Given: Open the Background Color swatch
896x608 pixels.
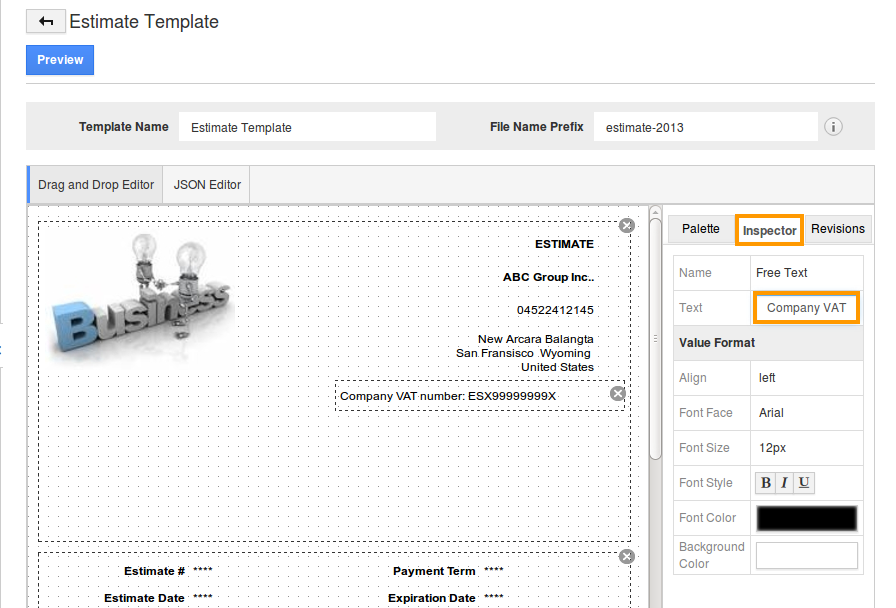Looking at the screenshot, I should [806, 555].
